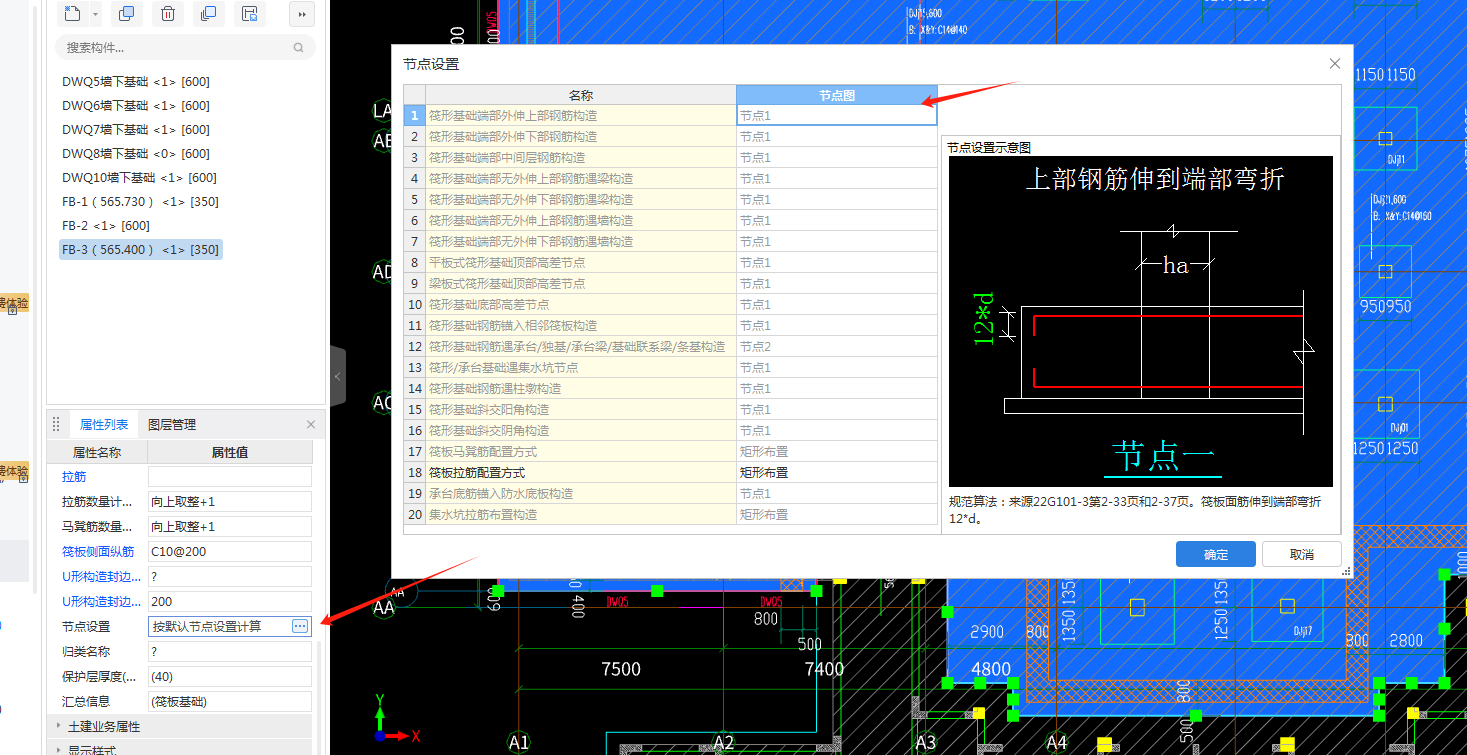Select row 8 平板式筏形基础顶部高差节点
Image resolution: width=1467 pixels, height=755 pixels.
pyautogui.click(x=581, y=263)
